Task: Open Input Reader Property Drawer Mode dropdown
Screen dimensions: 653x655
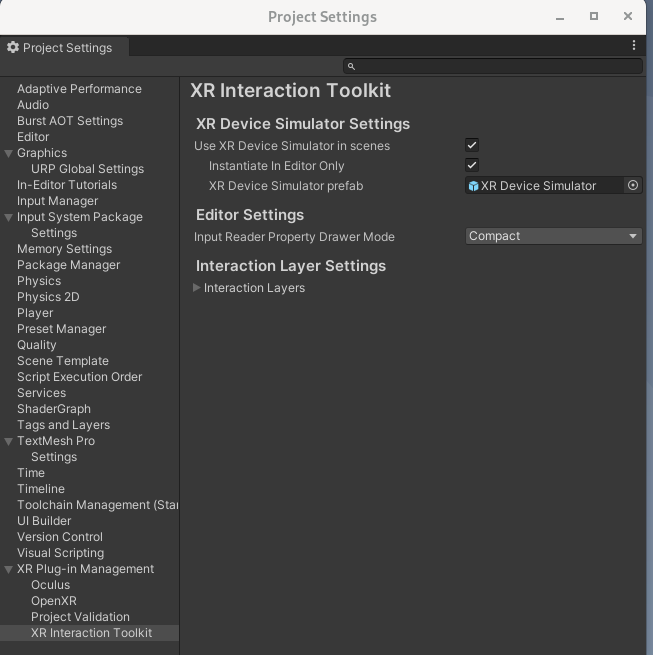Action: pos(553,236)
